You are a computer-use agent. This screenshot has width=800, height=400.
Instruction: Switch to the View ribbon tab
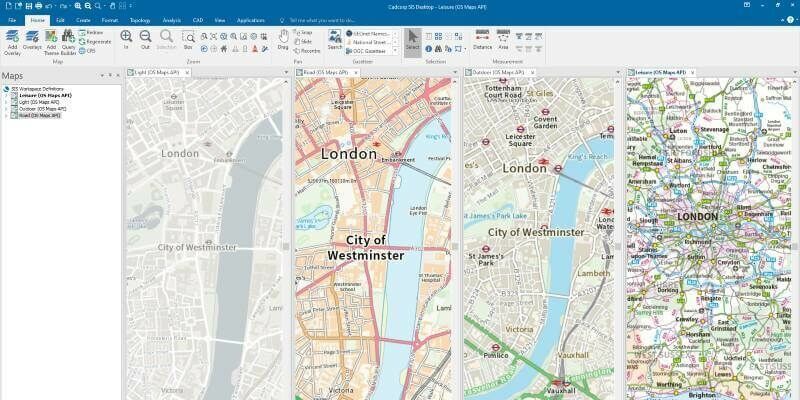(x=220, y=20)
